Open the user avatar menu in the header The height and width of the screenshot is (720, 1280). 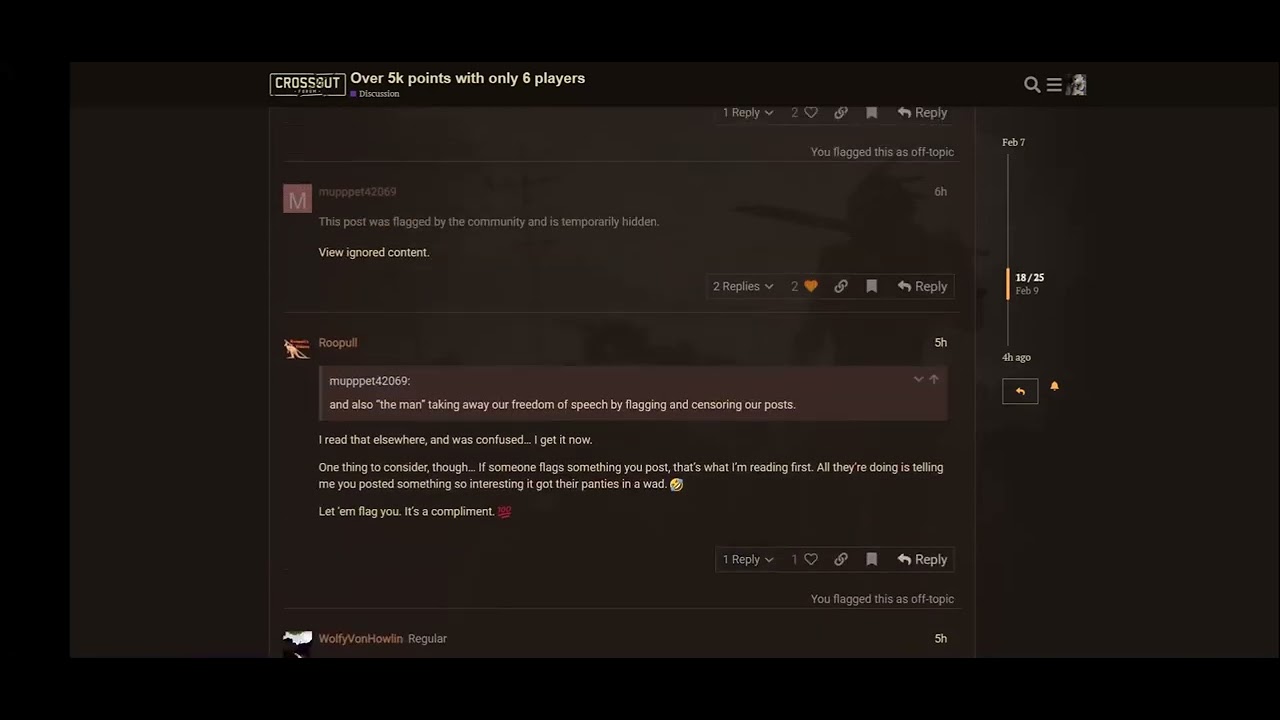(x=1076, y=85)
